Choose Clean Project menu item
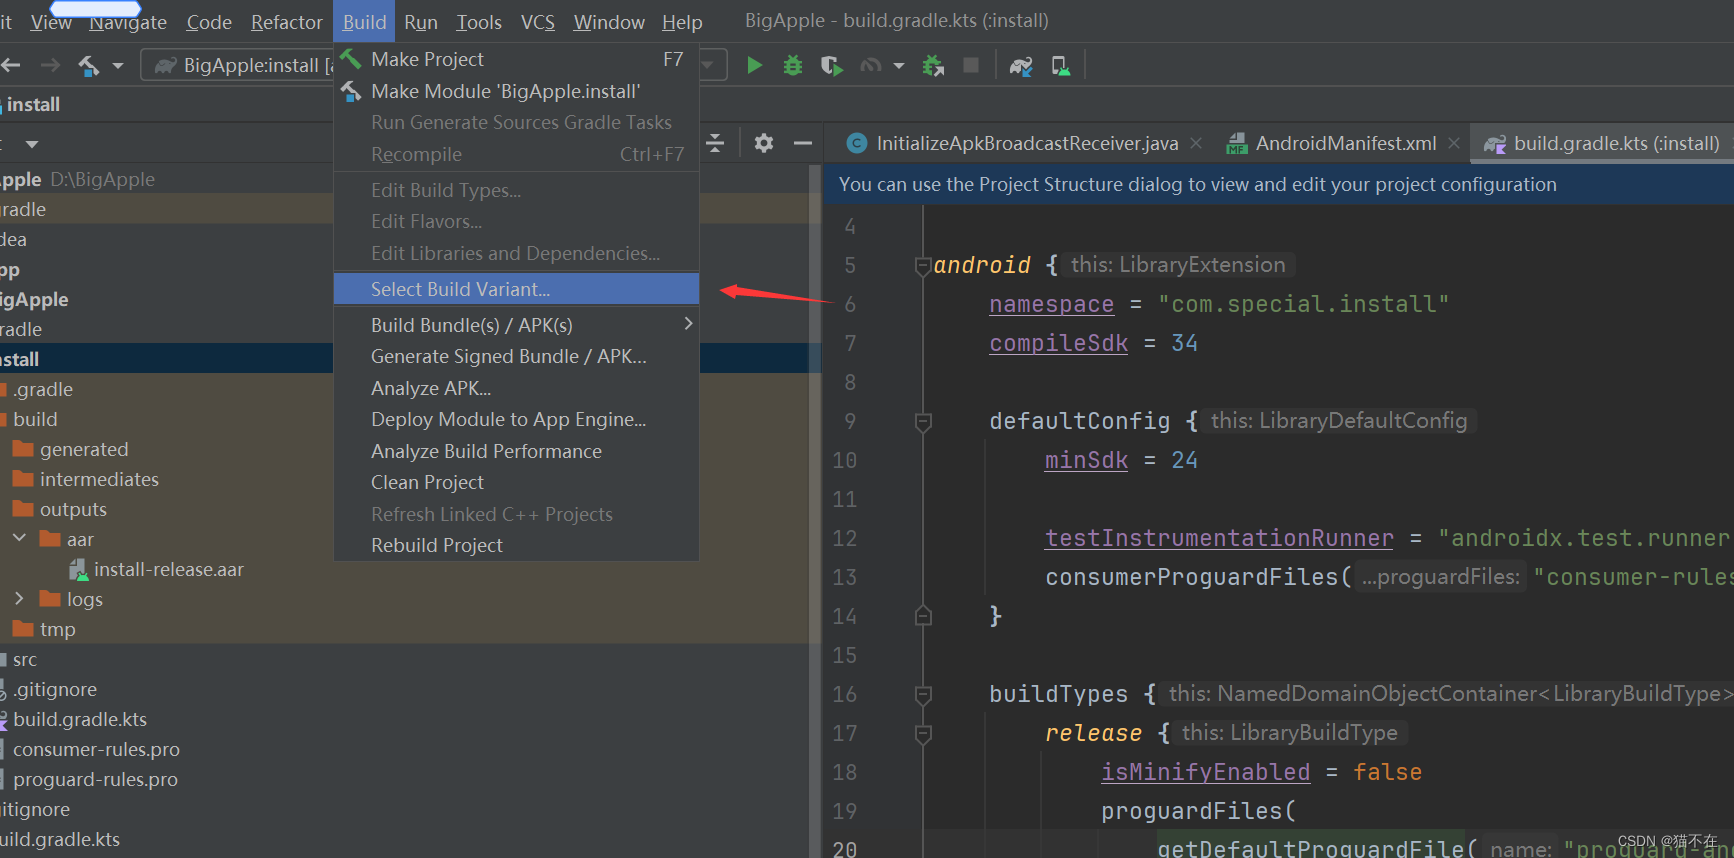Image resolution: width=1734 pixels, height=858 pixels. click(x=516, y=483)
